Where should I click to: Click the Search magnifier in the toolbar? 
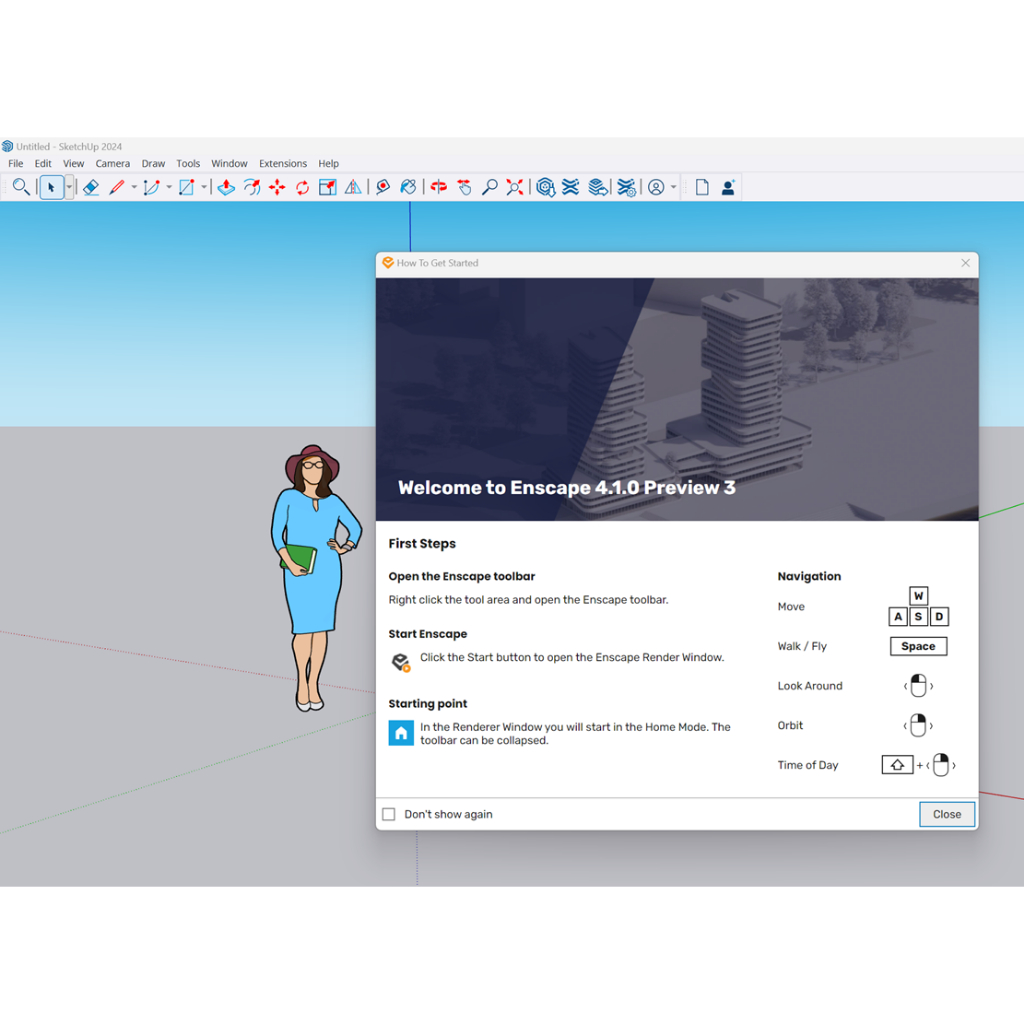click(x=20, y=187)
